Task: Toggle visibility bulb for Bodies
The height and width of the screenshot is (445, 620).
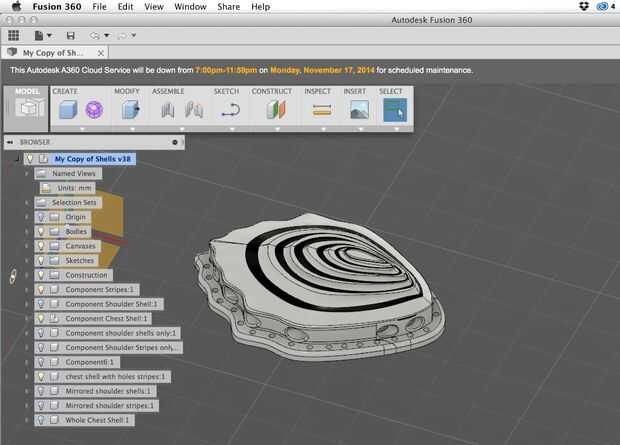Action: tap(41, 231)
